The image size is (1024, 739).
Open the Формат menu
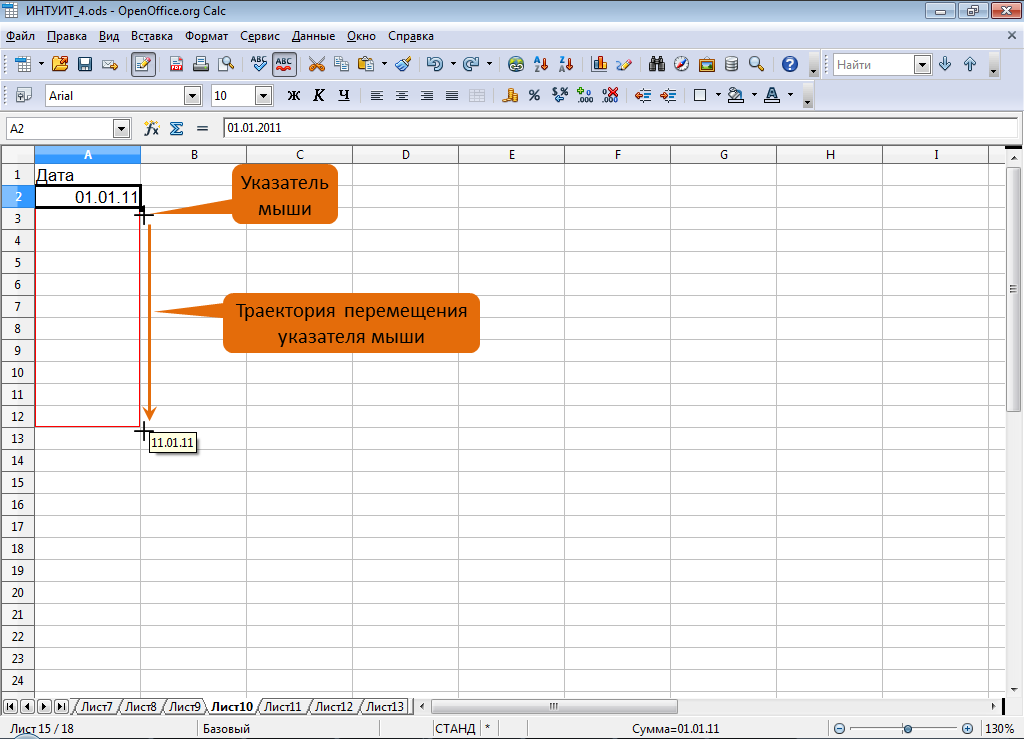coord(206,36)
